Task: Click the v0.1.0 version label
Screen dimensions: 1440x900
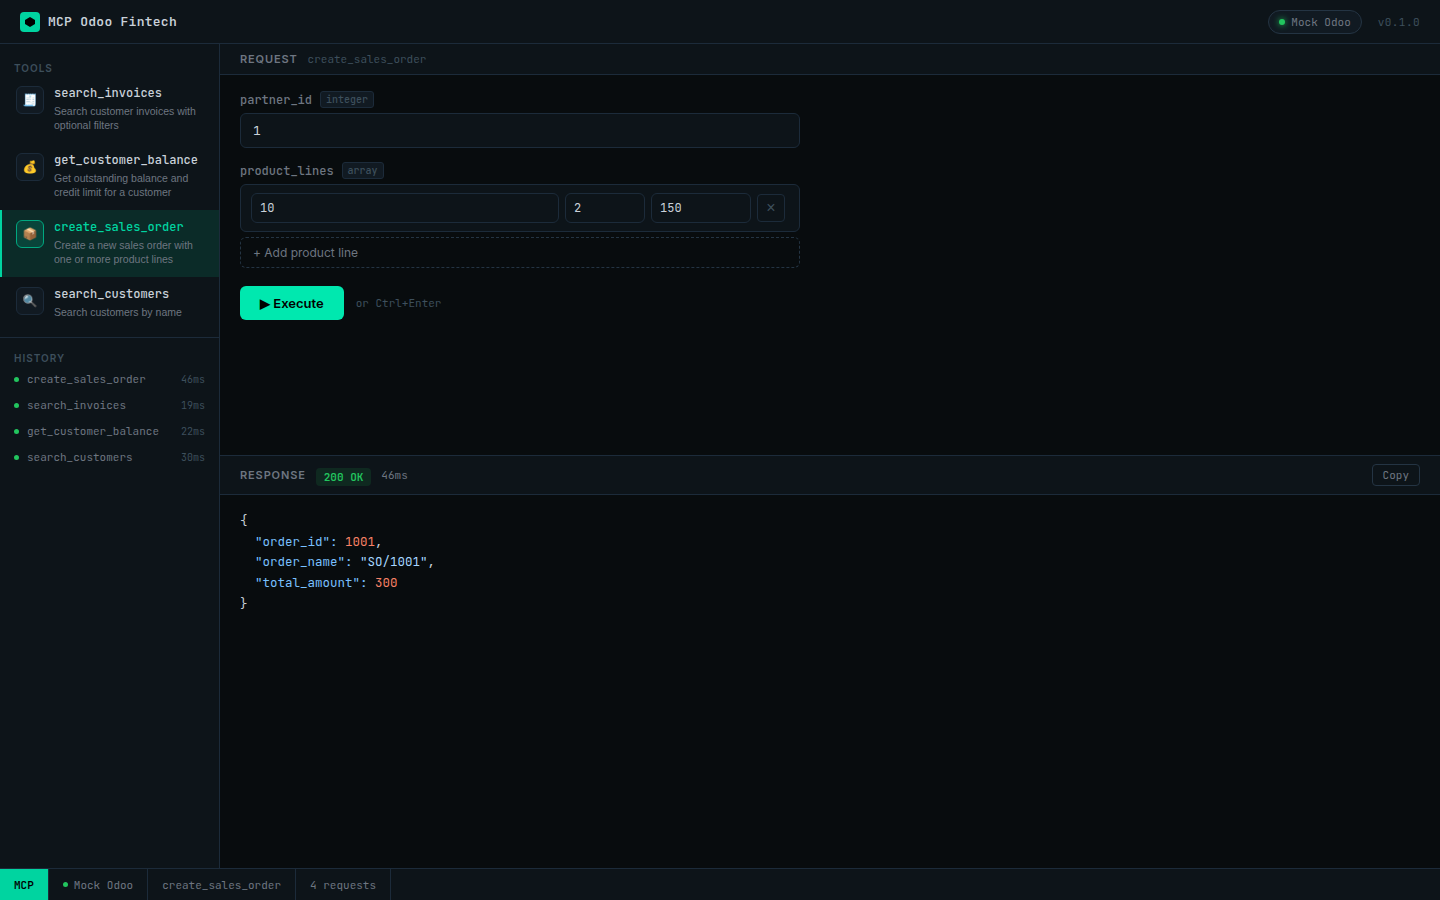Action: tap(1398, 22)
